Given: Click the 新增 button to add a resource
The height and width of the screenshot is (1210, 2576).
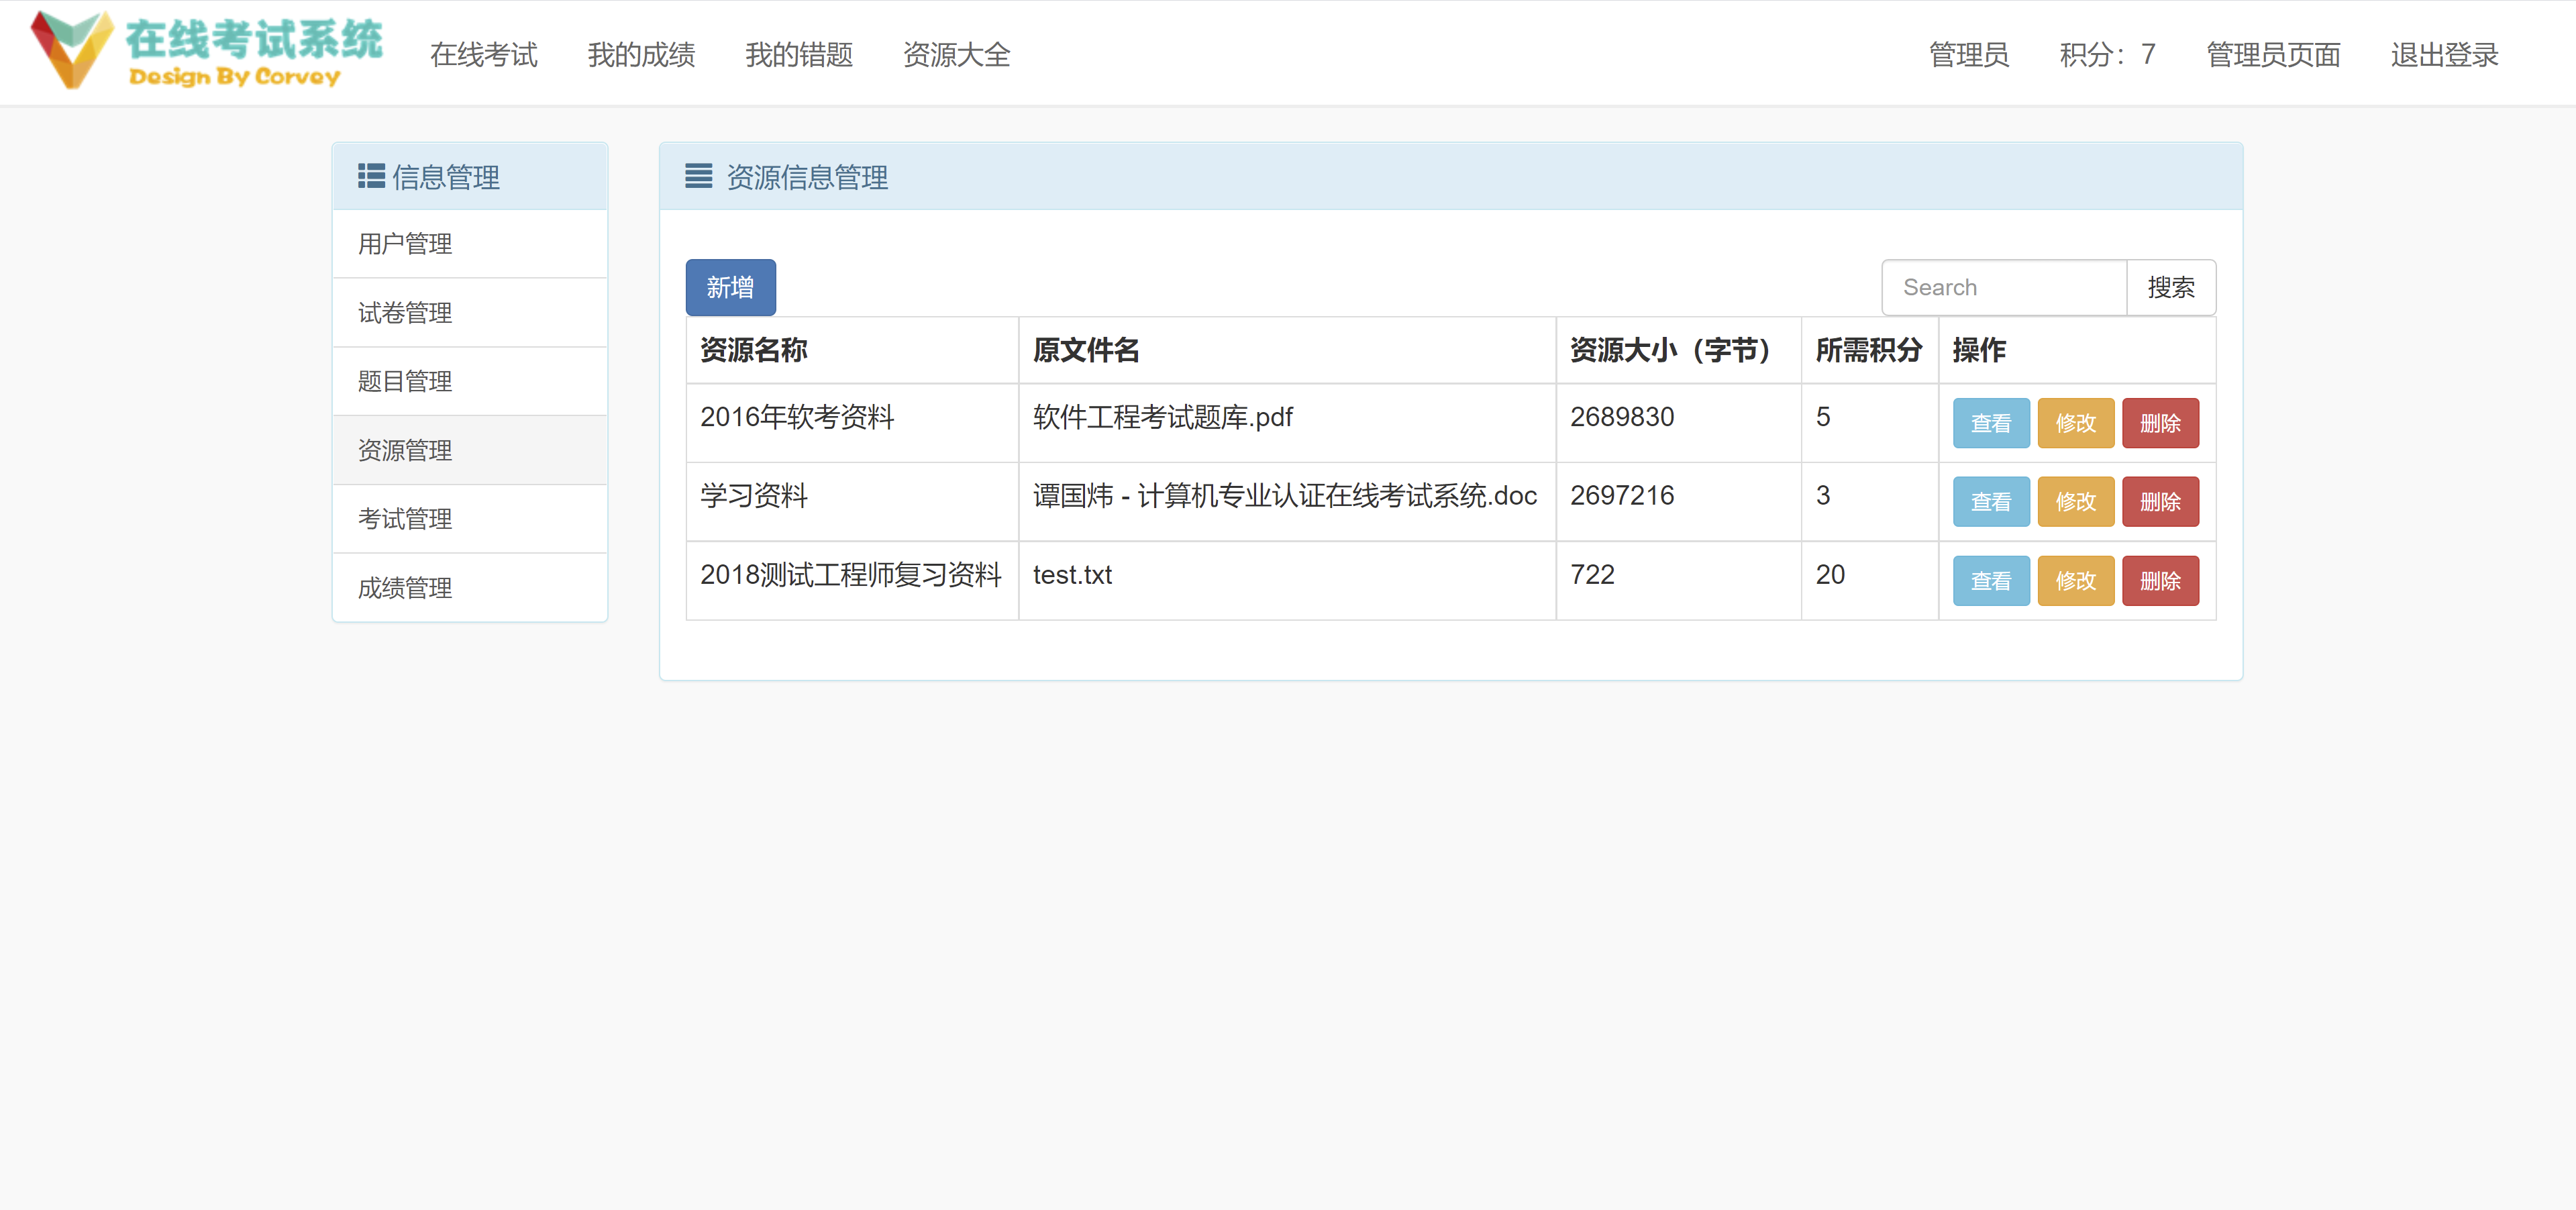Looking at the screenshot, I should [730, 287].
